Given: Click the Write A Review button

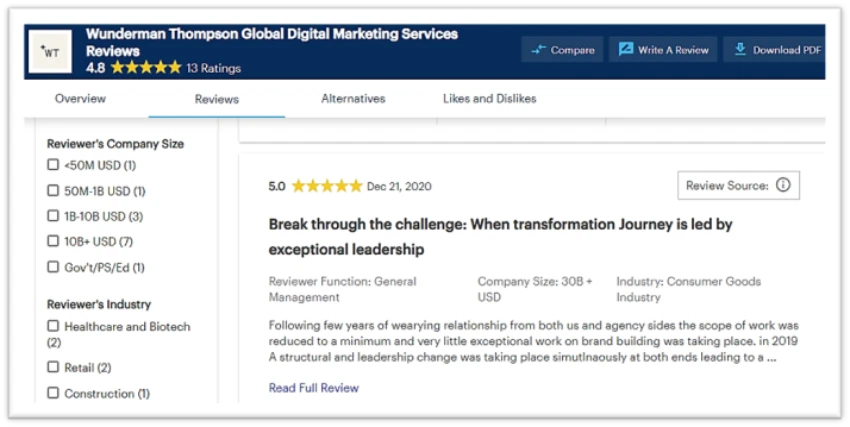Looking at the screenshot, I should 663,50.
